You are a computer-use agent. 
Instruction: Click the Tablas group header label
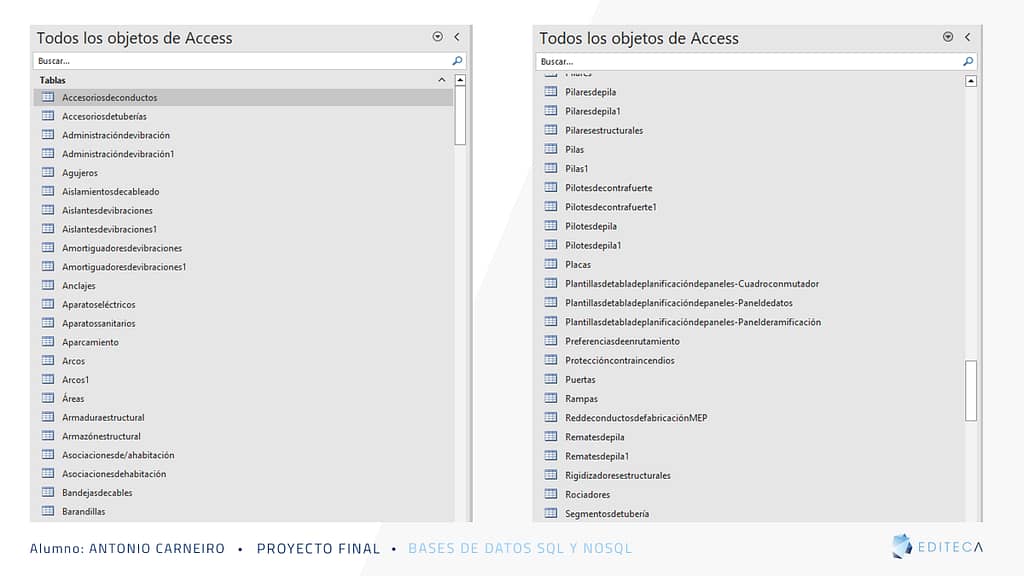tap(52, 80)
